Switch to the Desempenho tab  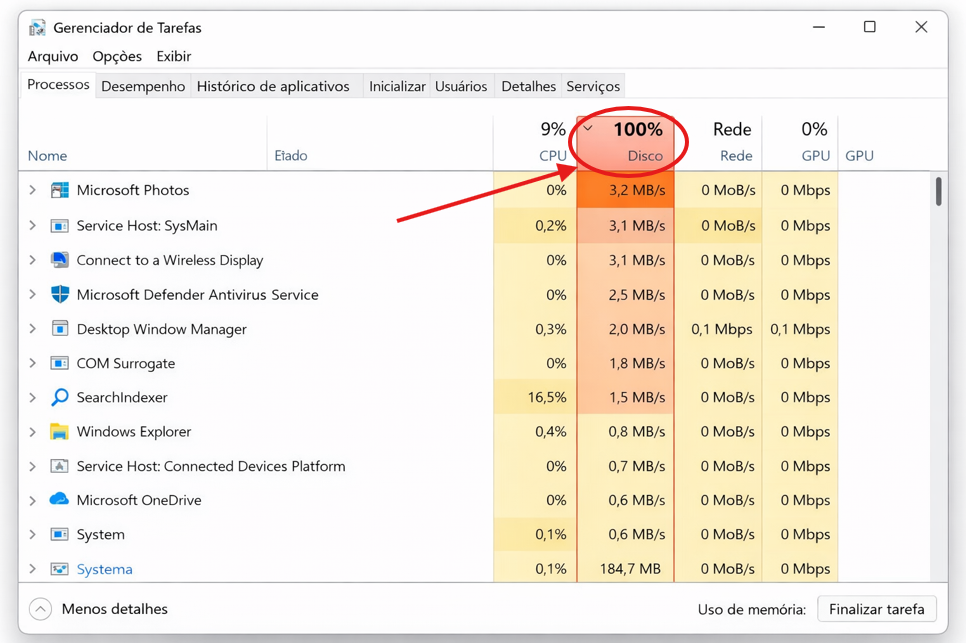[x=143, y=86]
